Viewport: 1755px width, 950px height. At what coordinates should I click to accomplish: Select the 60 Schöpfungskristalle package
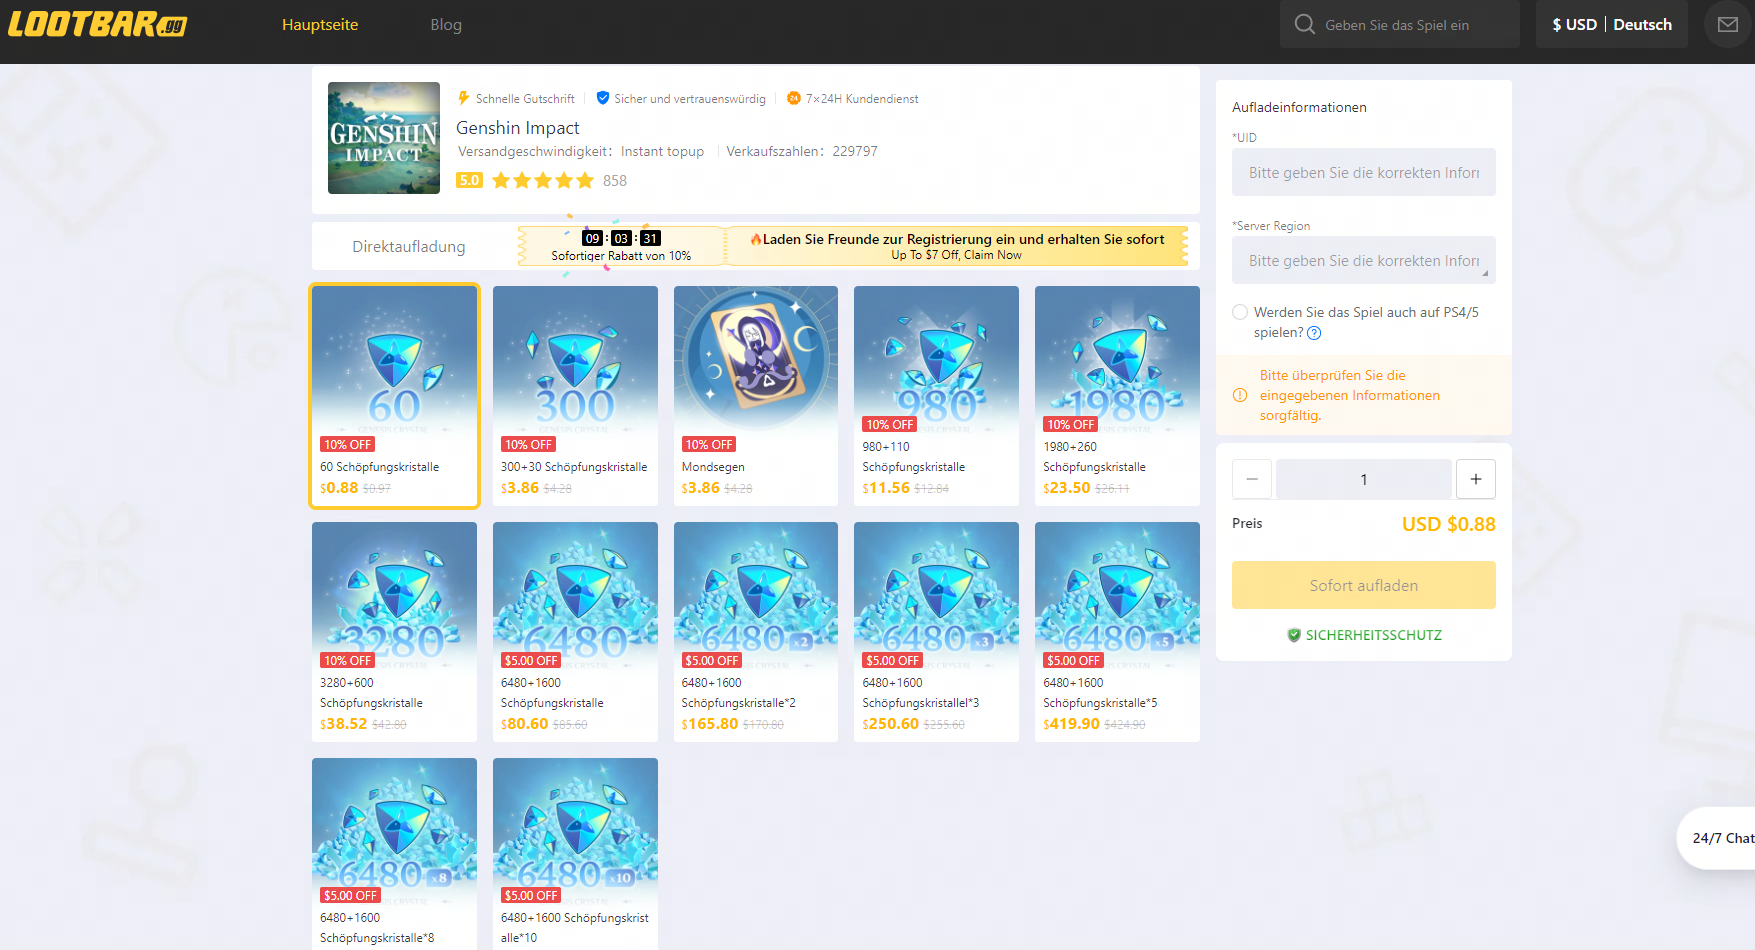click(394, 395)
